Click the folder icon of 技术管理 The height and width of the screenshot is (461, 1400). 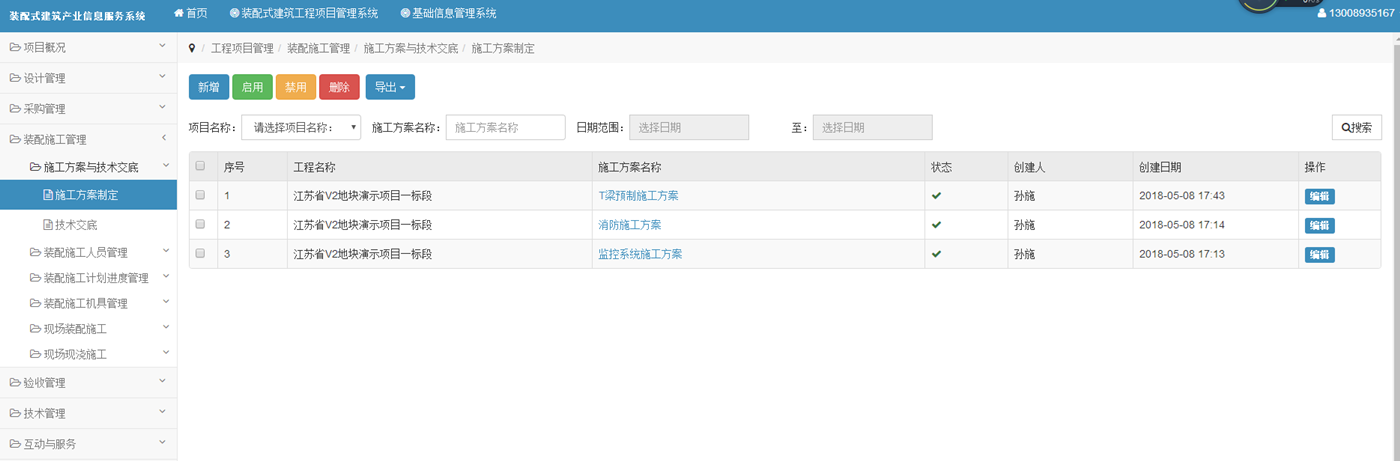click(x=15, y=413)
